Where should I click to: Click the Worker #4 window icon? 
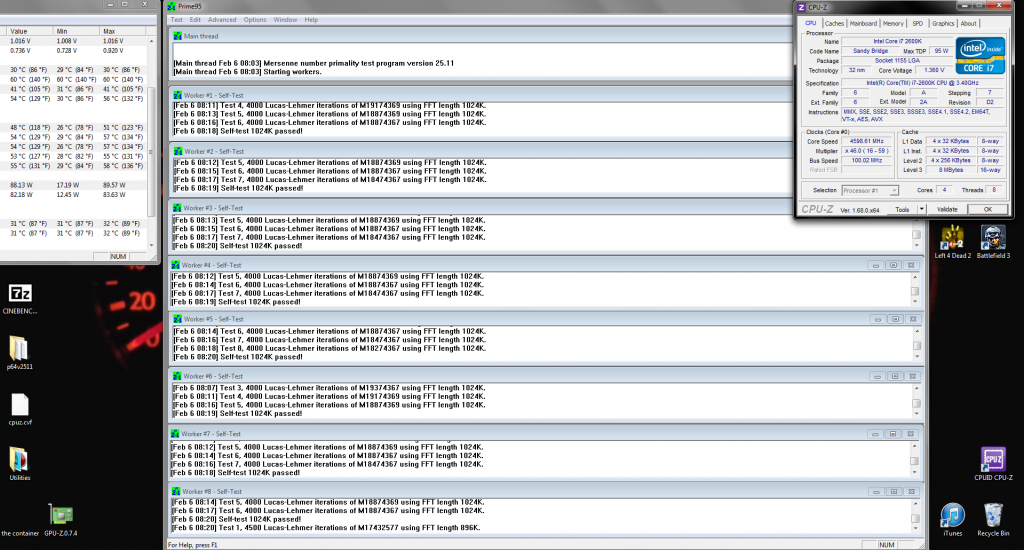pos(176,265)
